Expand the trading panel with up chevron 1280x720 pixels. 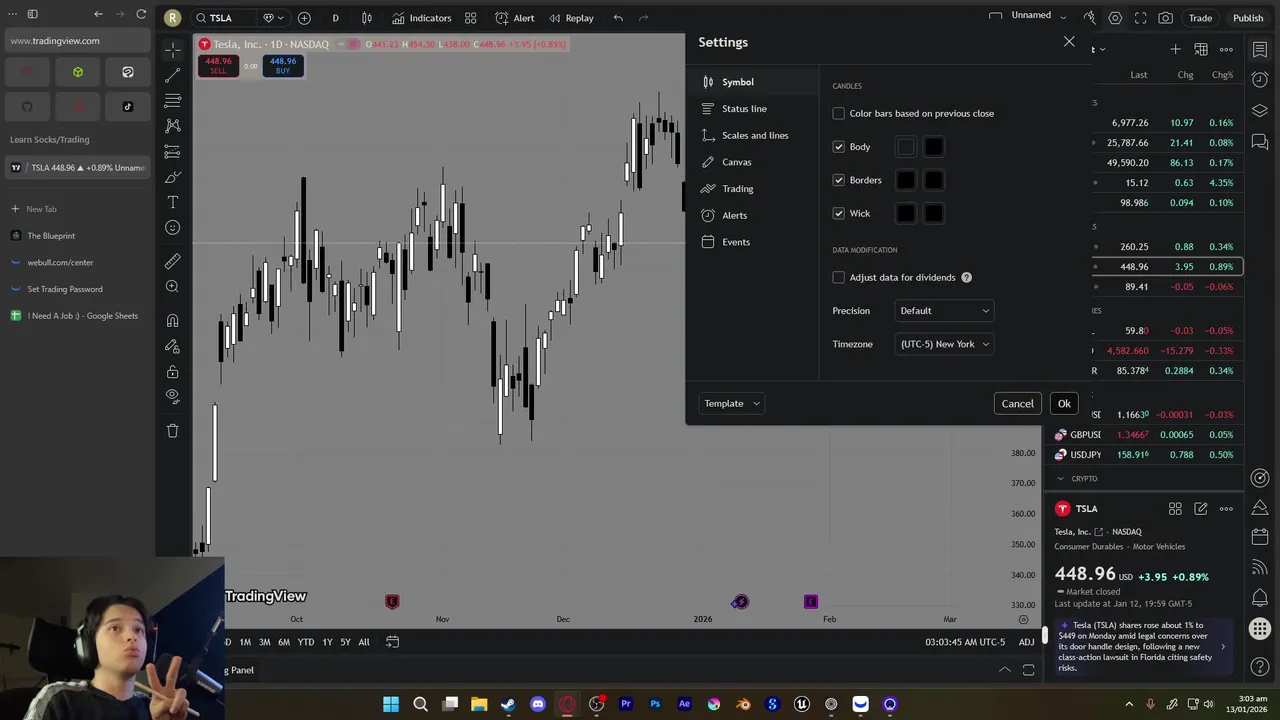coord(1004,670)
